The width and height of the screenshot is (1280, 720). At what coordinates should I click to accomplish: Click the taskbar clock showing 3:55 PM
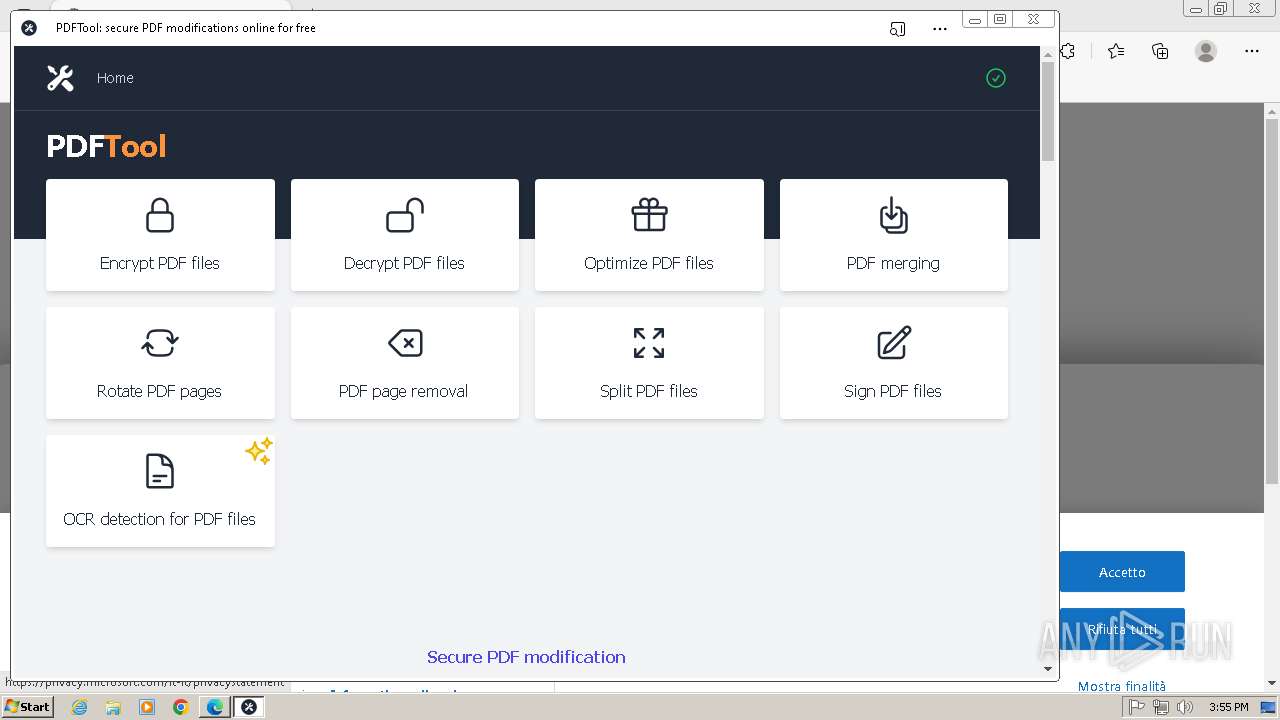[1228, 707]
